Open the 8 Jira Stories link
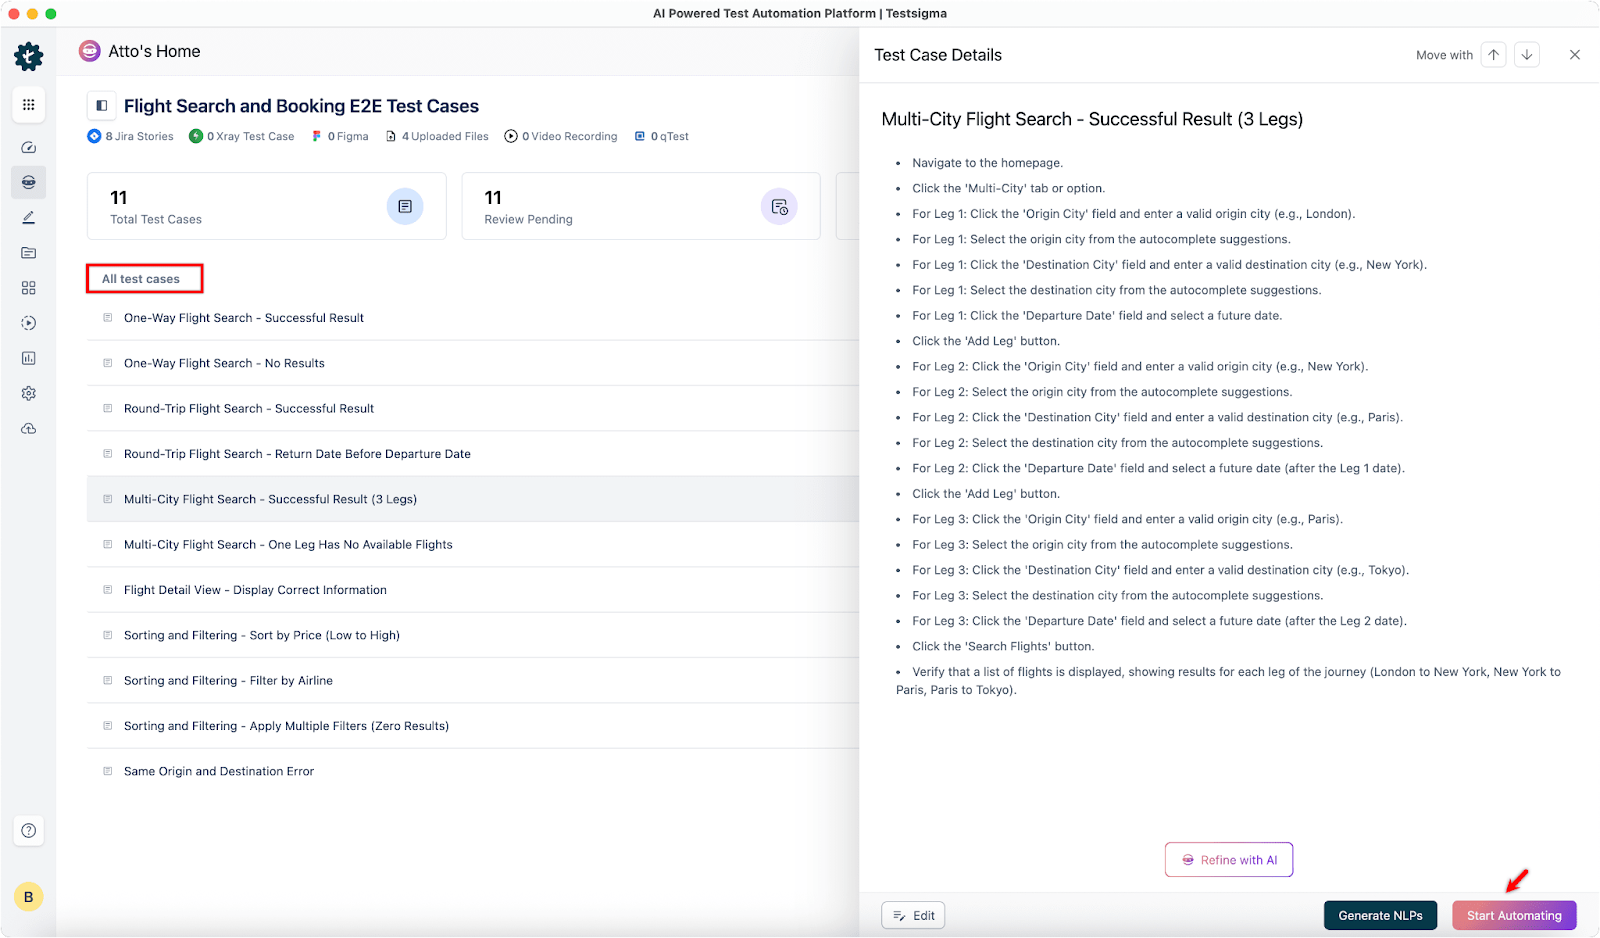The width and height of the screenshot is (1600, 938). [131, 136]
